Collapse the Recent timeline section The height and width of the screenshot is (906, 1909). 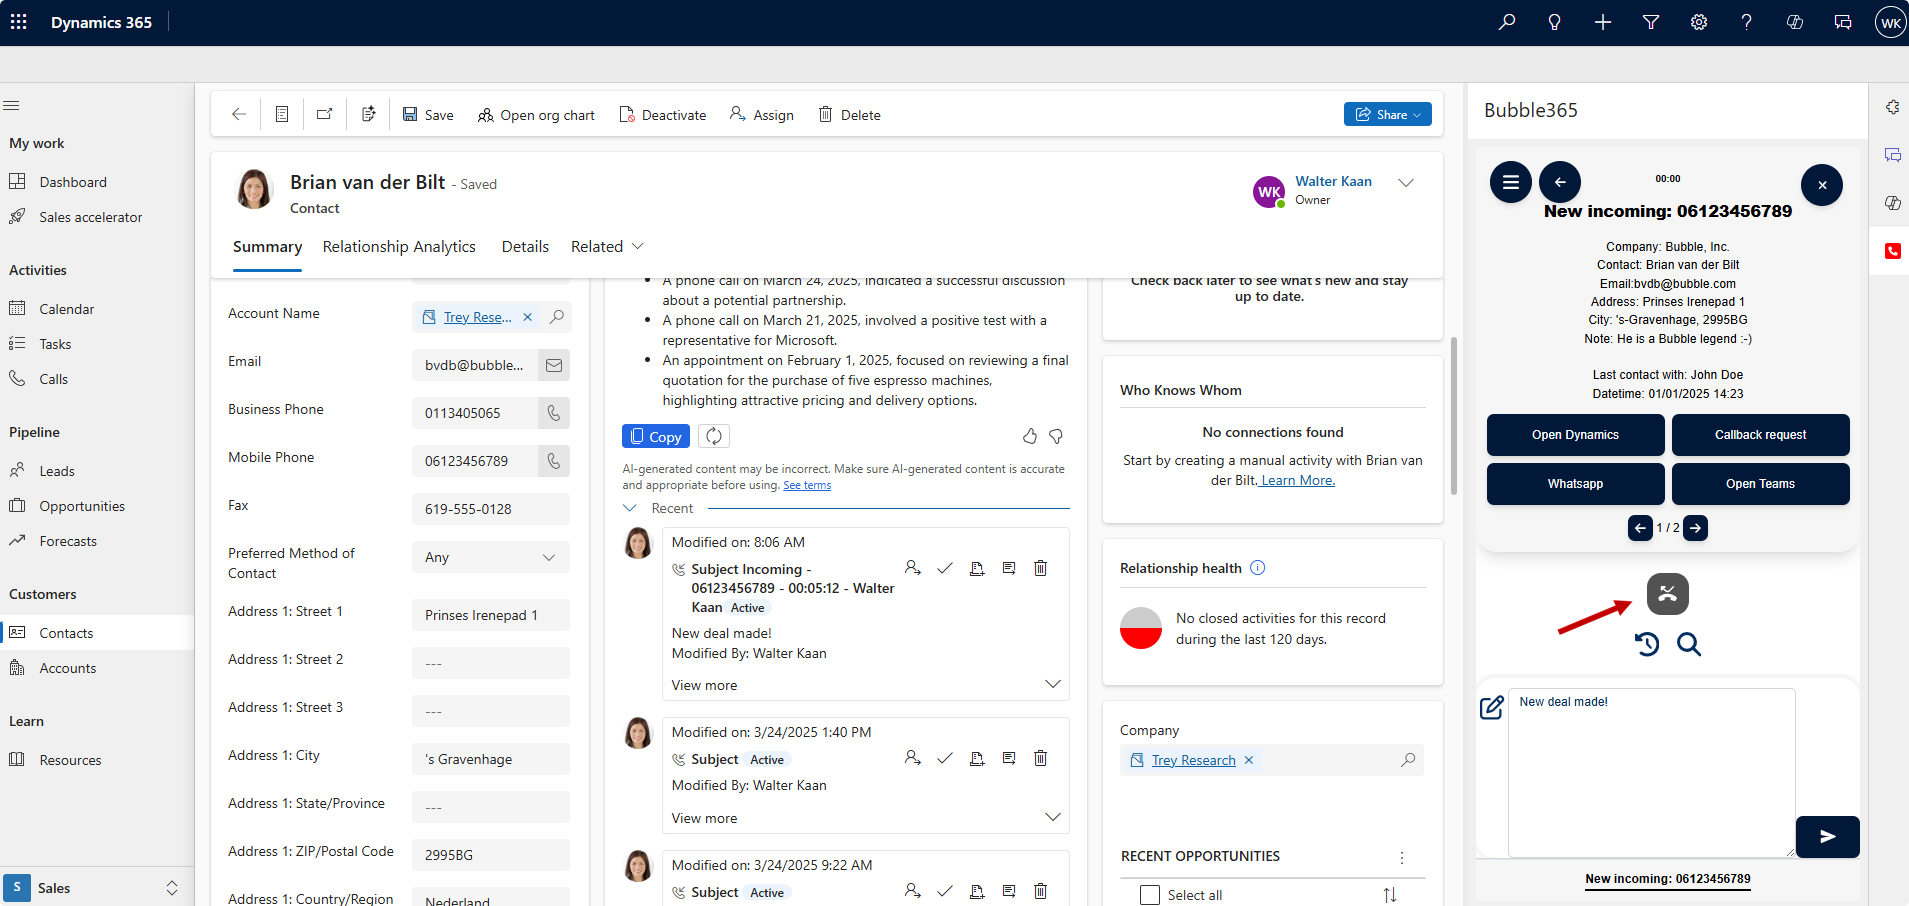click(630, 508)
